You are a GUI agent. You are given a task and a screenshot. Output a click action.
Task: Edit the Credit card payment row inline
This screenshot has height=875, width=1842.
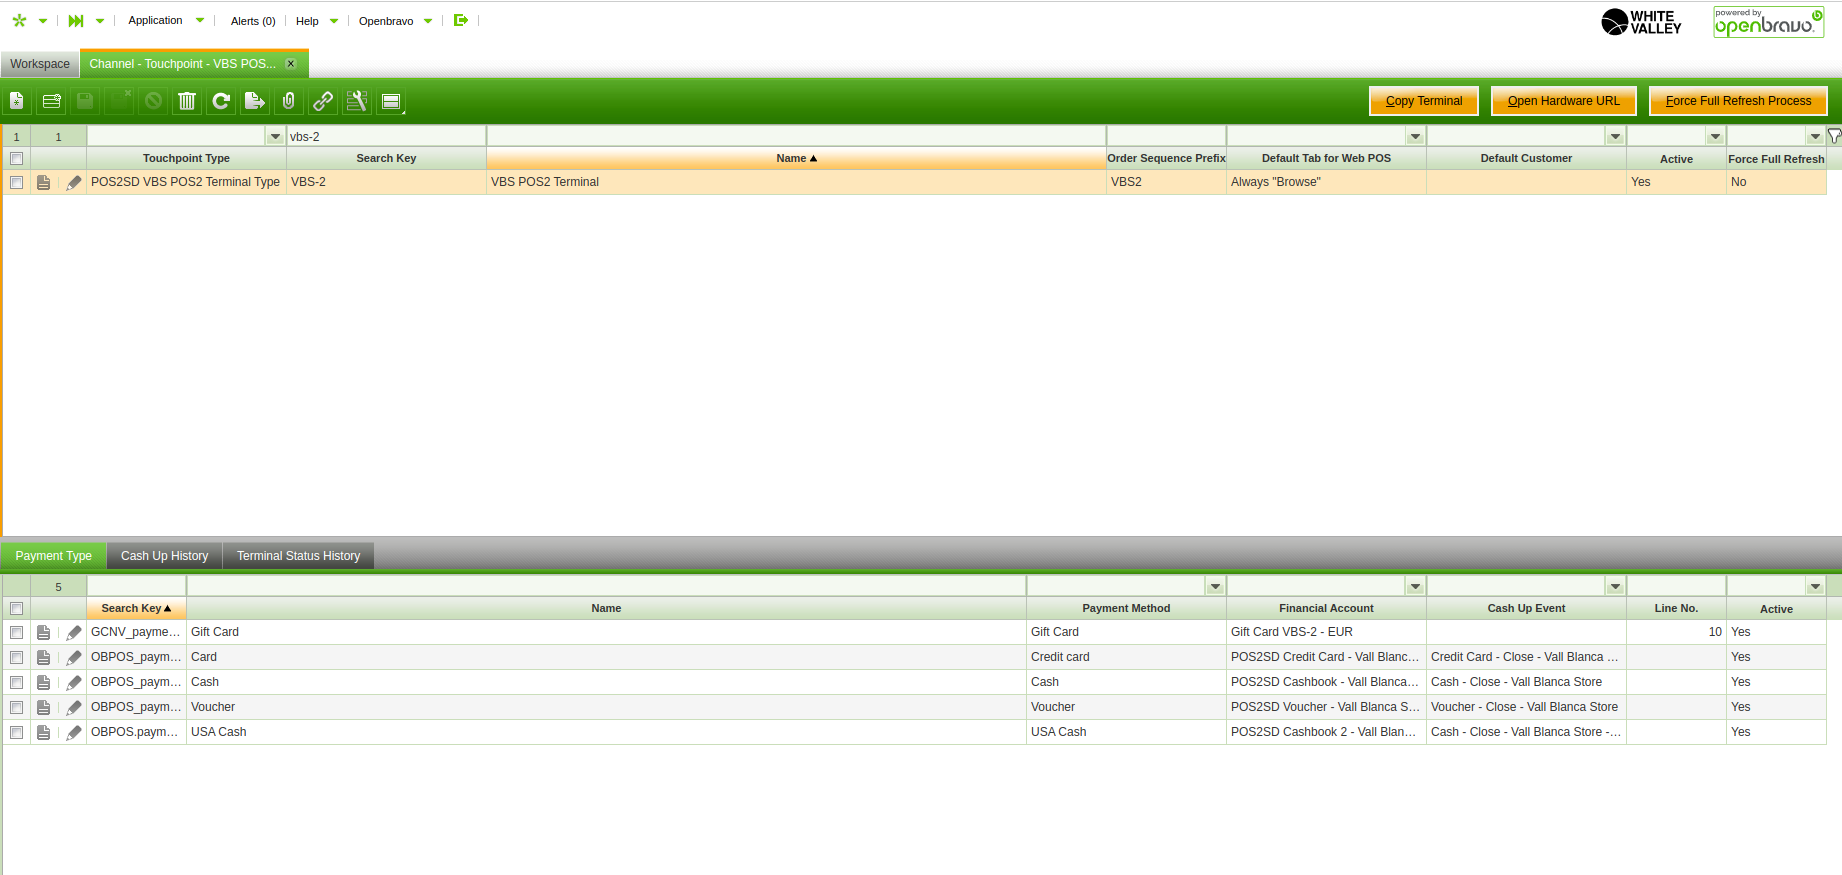[x=74, y=657]
